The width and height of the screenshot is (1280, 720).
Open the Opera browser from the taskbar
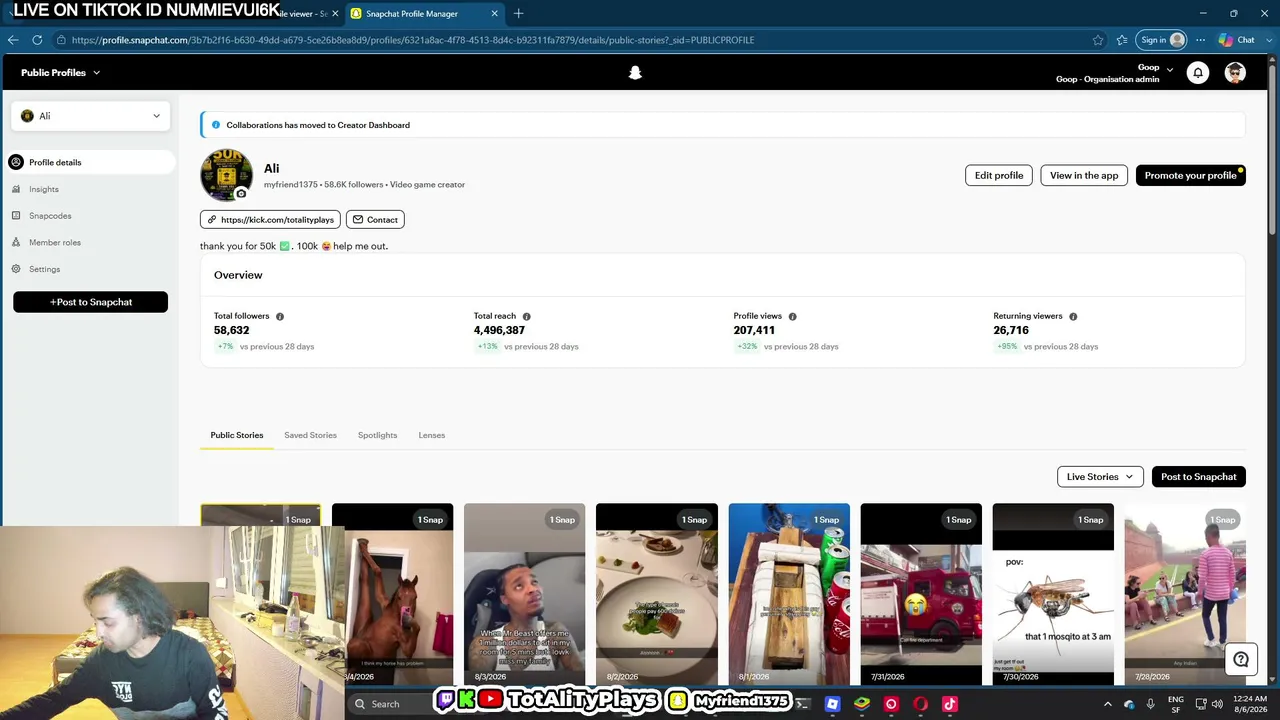click(x=920, y=704)
